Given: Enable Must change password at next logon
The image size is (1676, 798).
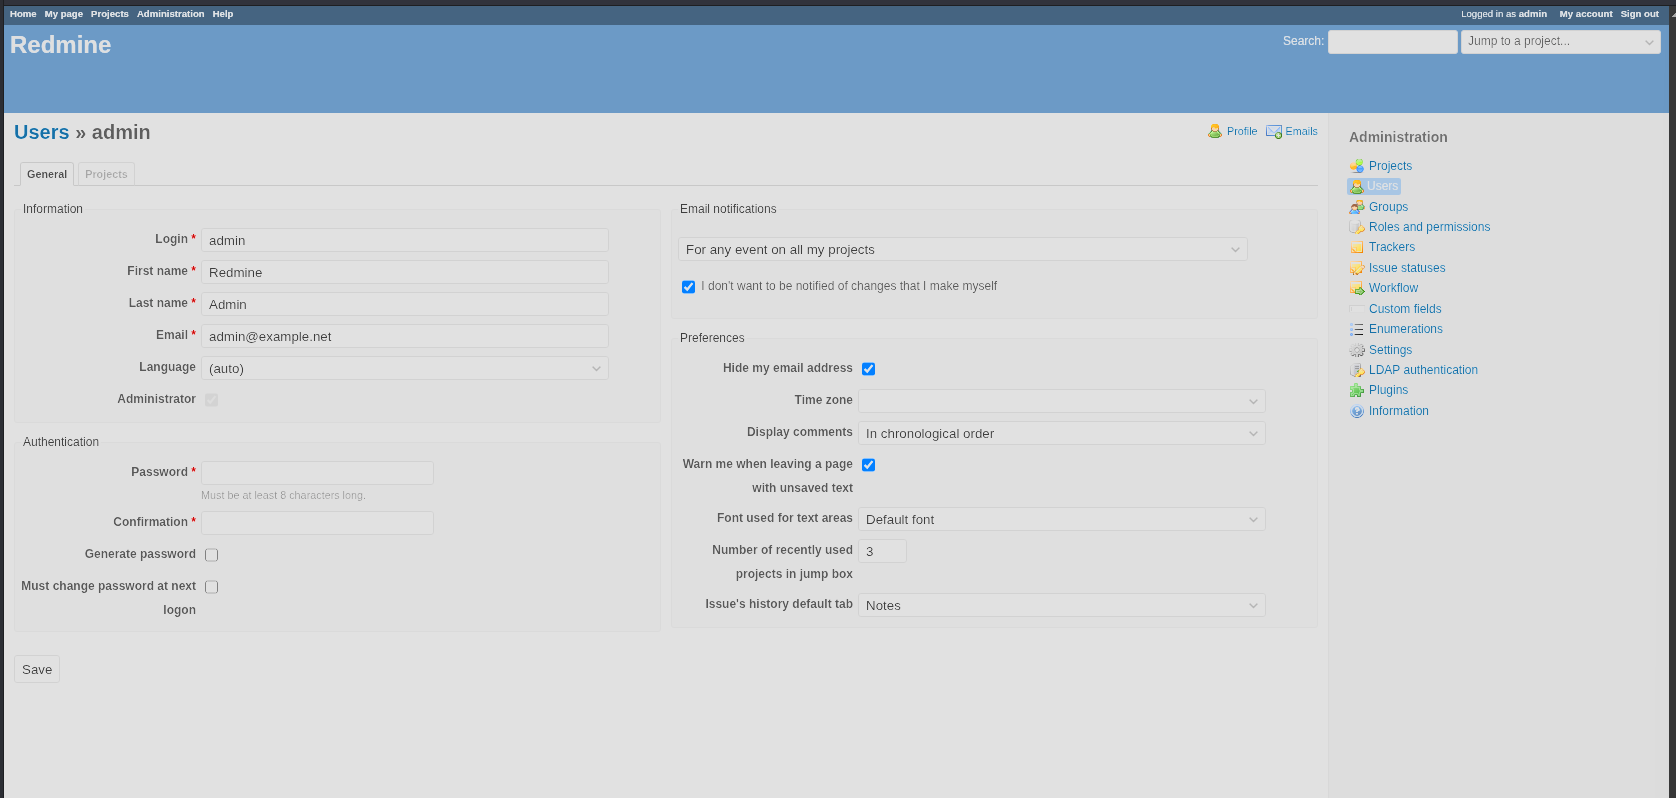Looking at the screenshot, I should (211, 587).
